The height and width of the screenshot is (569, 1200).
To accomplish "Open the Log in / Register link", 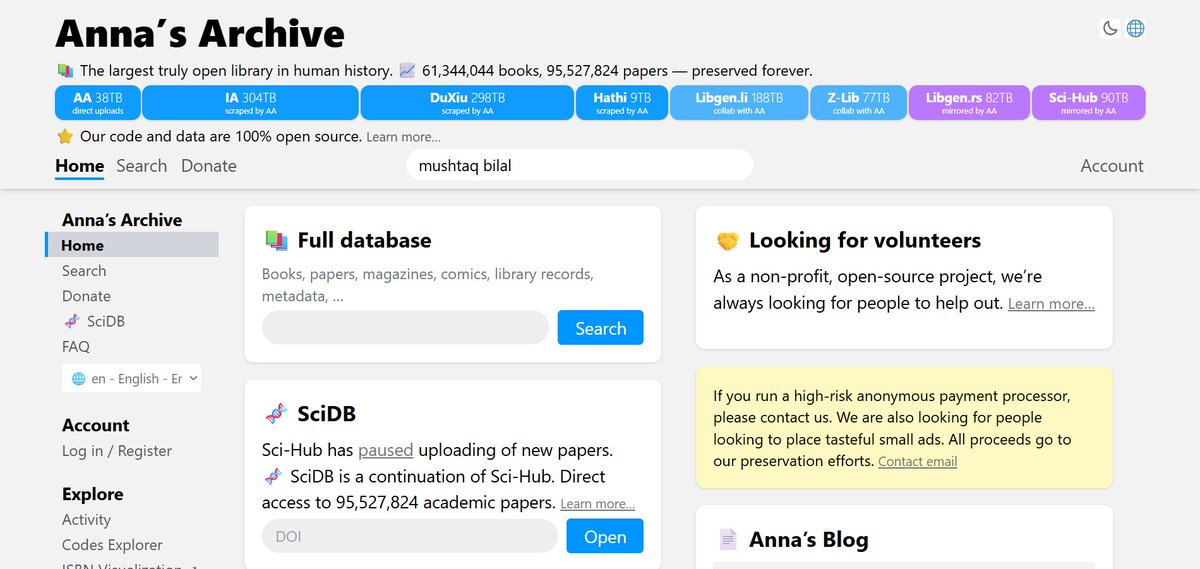I will (117, 451).
